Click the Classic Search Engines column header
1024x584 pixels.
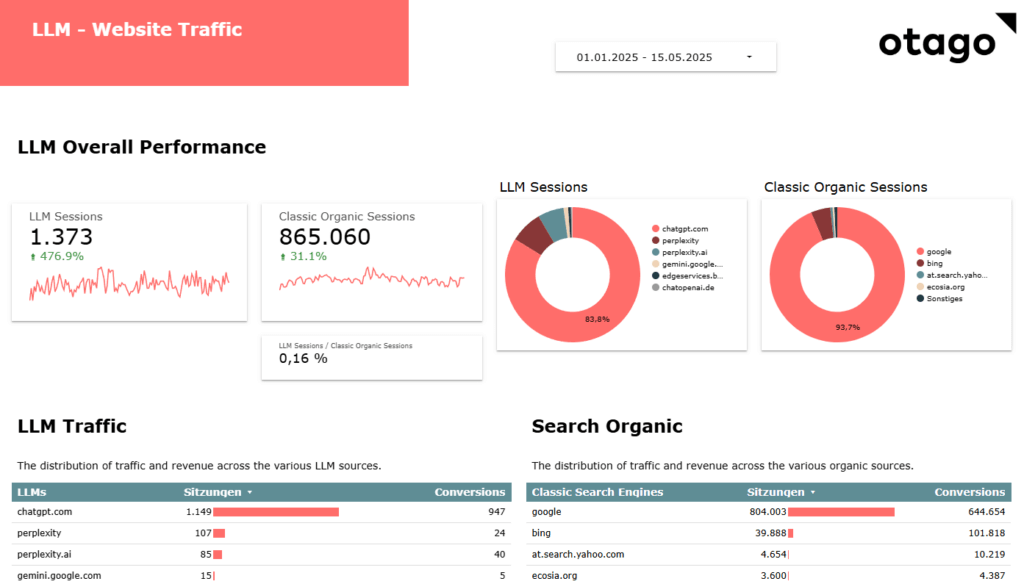pos(597,492)
